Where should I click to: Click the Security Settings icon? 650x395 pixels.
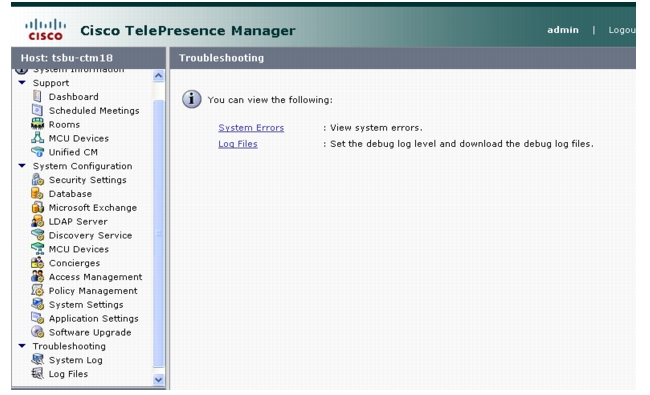click(x=37, y=179)
